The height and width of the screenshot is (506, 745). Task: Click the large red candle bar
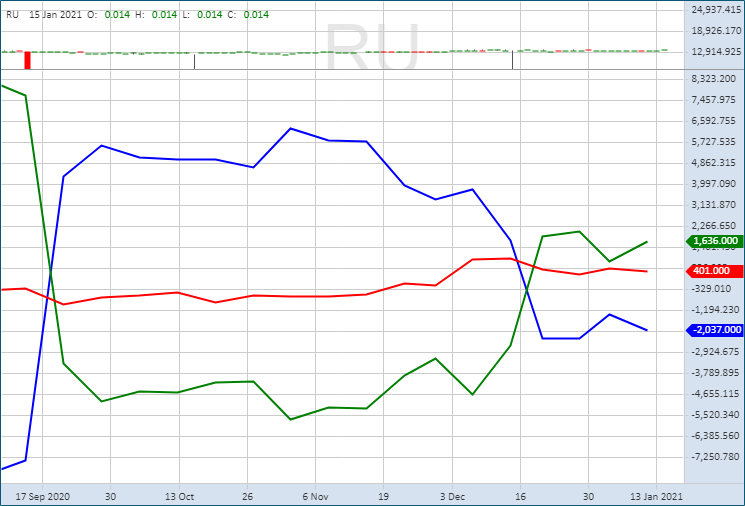28,60
